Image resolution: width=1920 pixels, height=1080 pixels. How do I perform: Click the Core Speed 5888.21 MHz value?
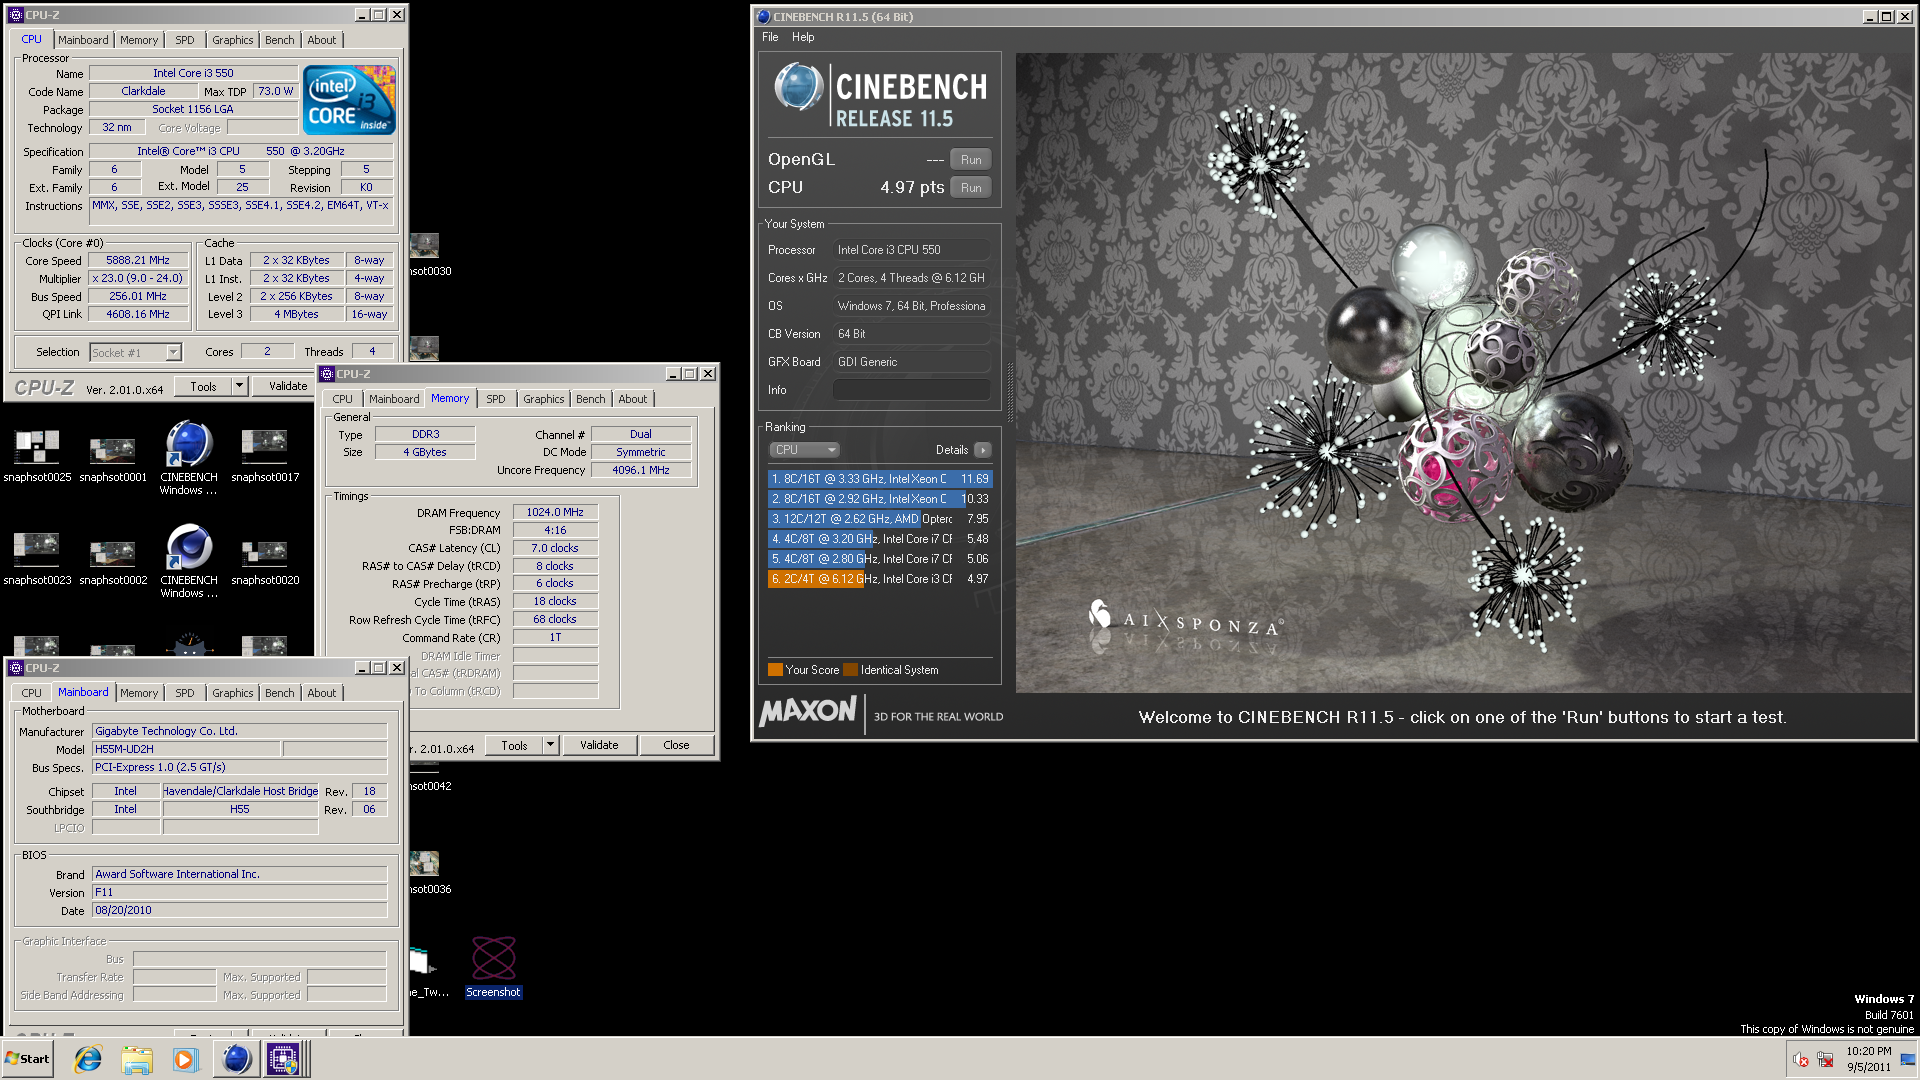pyautogui.click(x=139, y=260)
